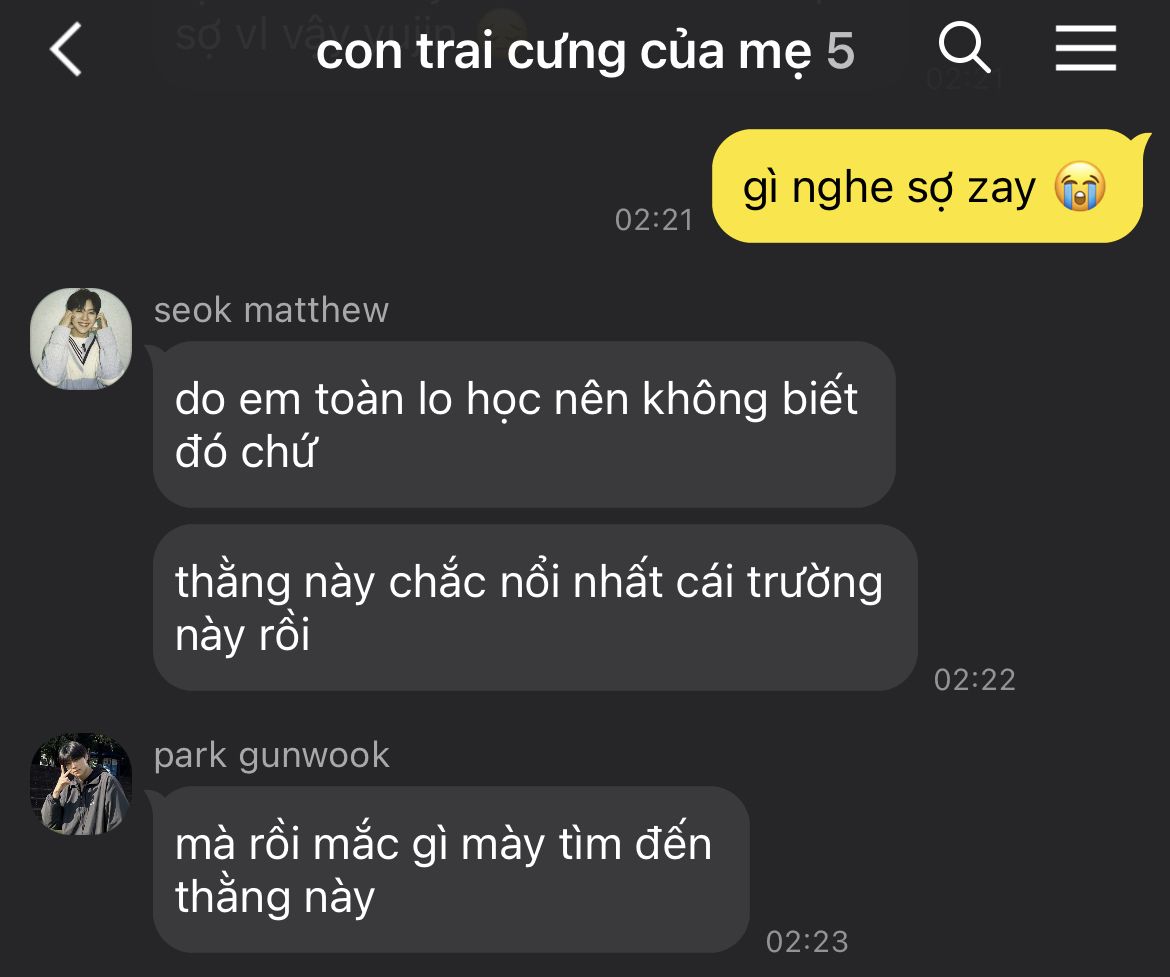Tap the member count number 5
The width and height of the screenshot is (1170, 977).
point(840,51)
